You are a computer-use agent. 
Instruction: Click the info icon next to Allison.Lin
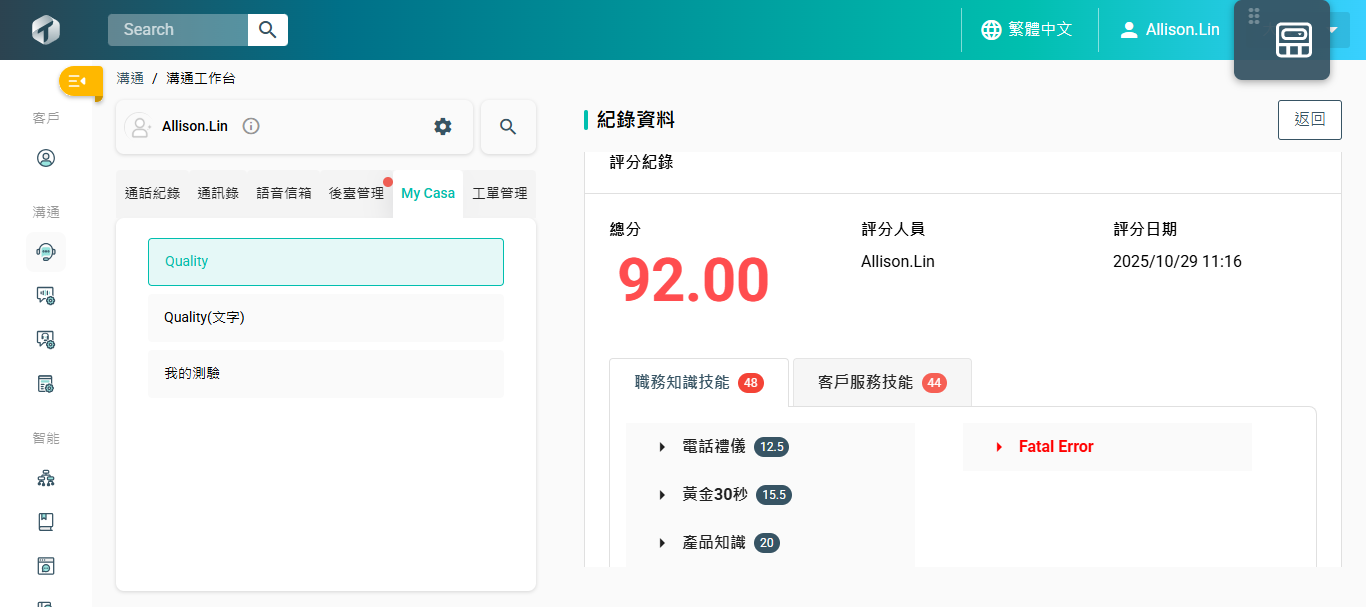click(x=251, y=126)
